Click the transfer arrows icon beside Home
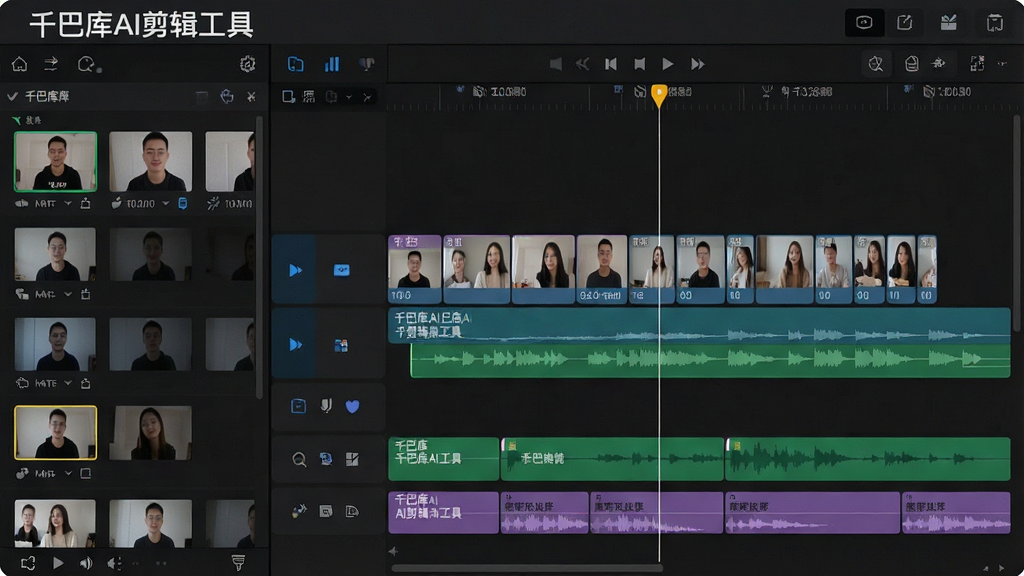This screenshot has width=1024, height=576. (x=51, y=63)
